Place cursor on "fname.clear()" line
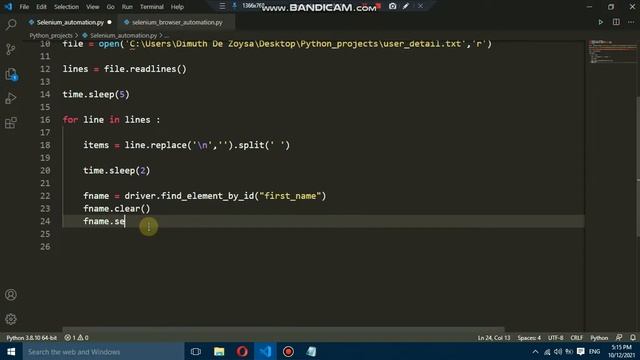This screenshot has width=640, height=360. 117,209
